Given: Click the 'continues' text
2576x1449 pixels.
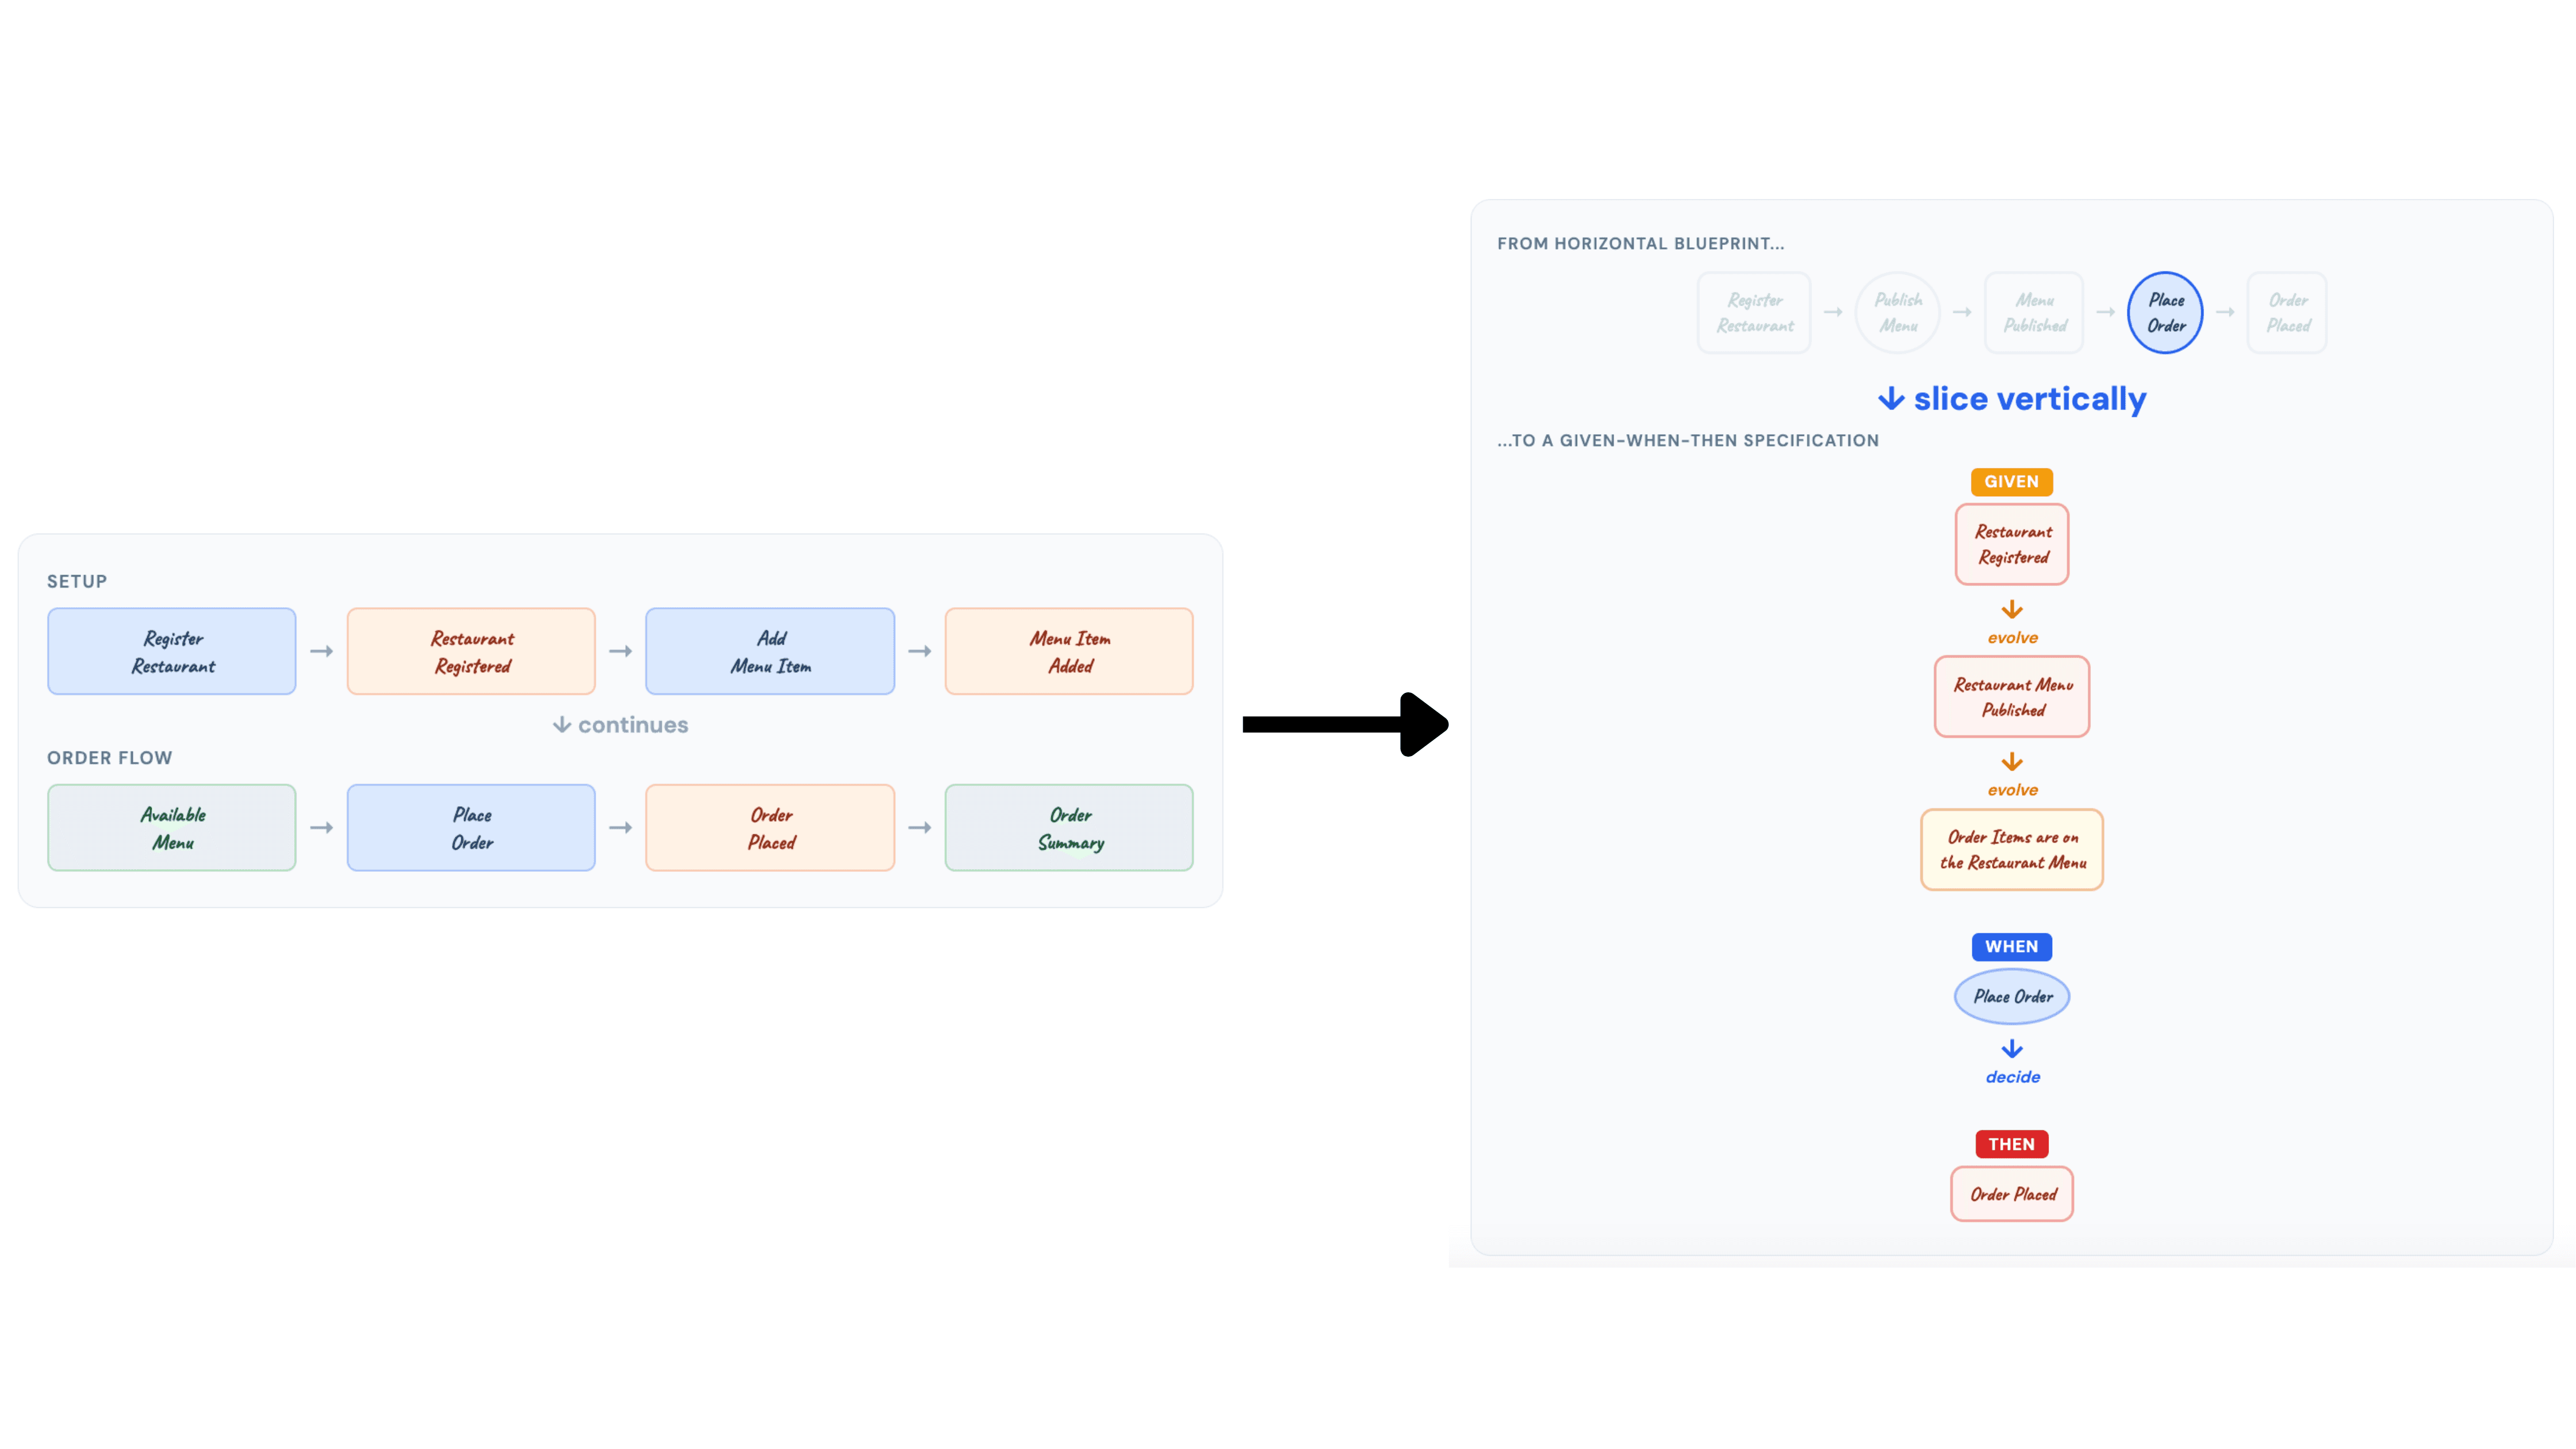Looking at the screenshot, I should tap(633, 725).
